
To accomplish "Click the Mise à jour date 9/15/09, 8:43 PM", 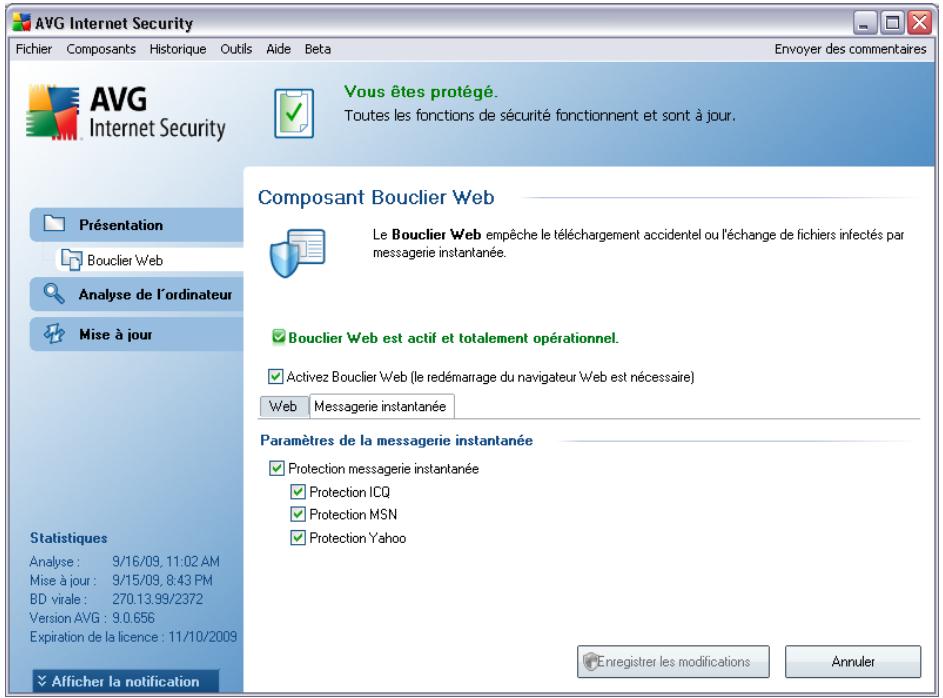I will pyautogui.click(x=162, y=580).
